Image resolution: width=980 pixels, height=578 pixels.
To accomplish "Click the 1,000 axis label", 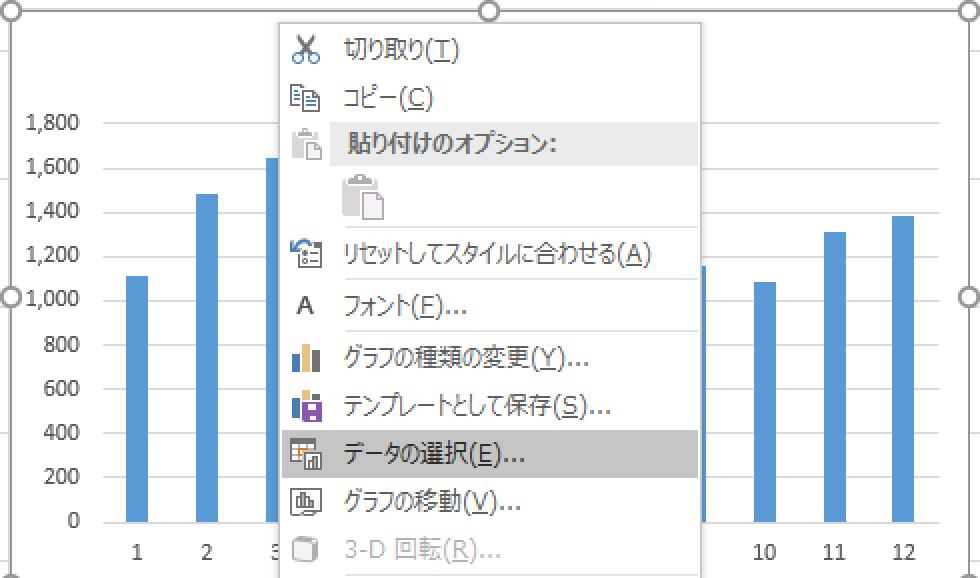I will [52, 299].
